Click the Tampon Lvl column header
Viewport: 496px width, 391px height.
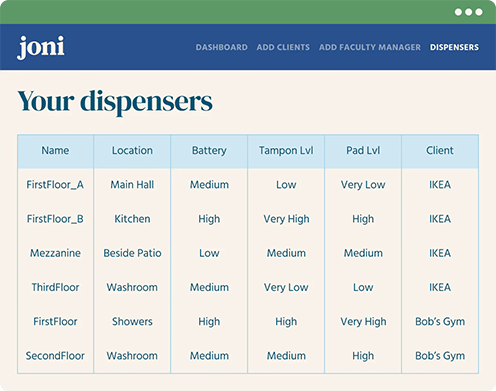(286, 151)
